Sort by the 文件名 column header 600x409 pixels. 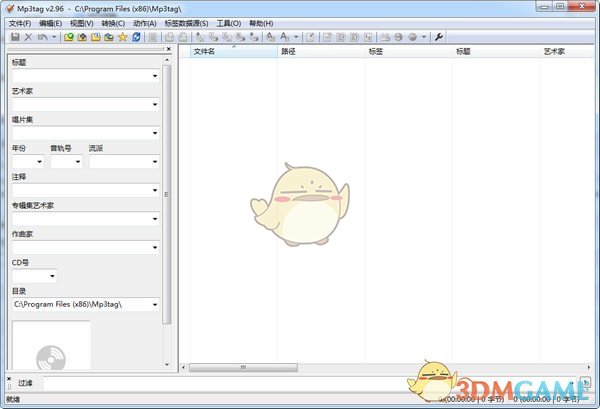[234, 51]
